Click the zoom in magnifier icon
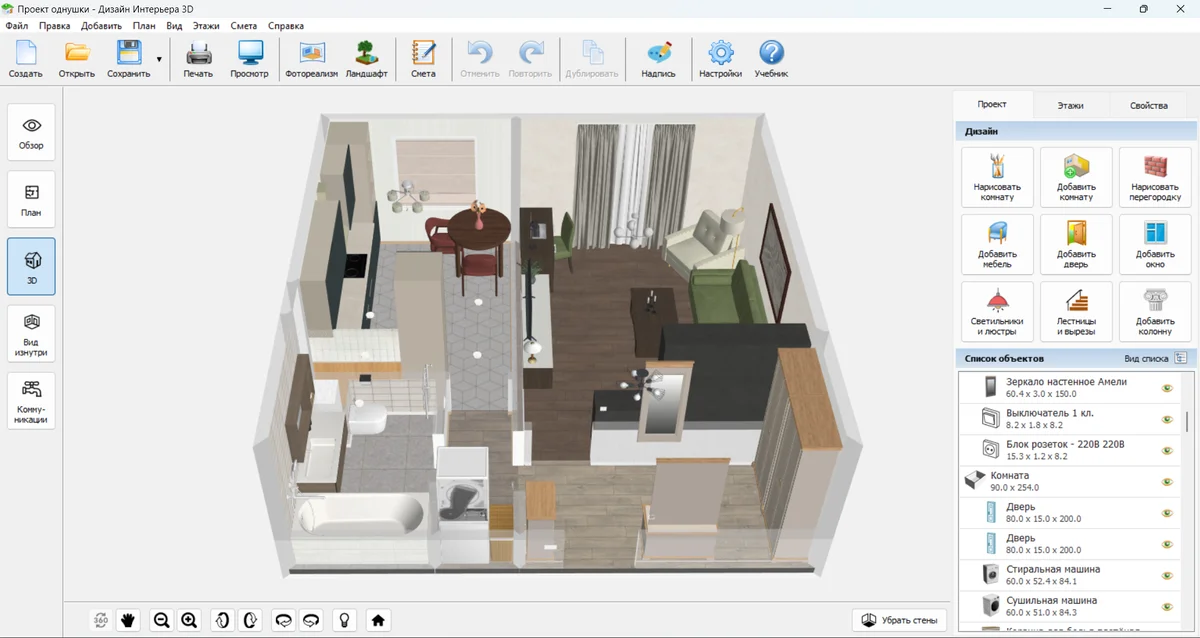 click(x=189, y=620)
